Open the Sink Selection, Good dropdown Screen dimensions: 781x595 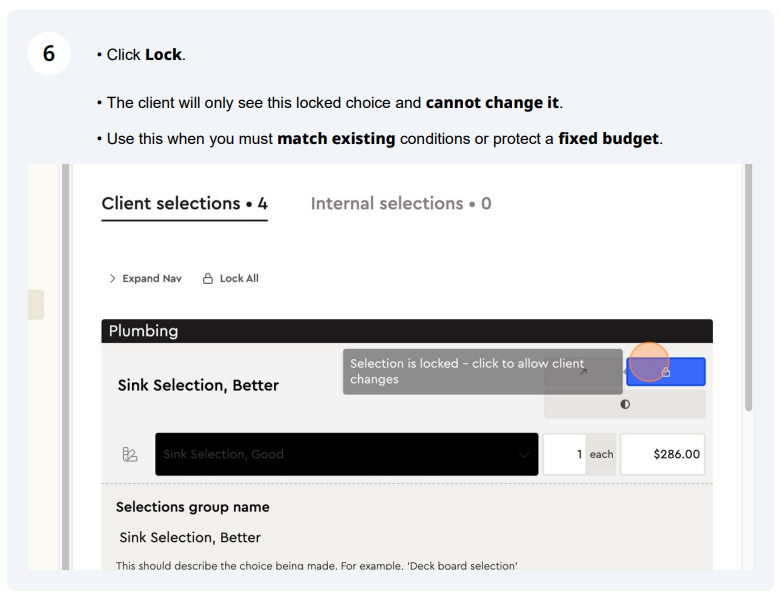(347, 454)
